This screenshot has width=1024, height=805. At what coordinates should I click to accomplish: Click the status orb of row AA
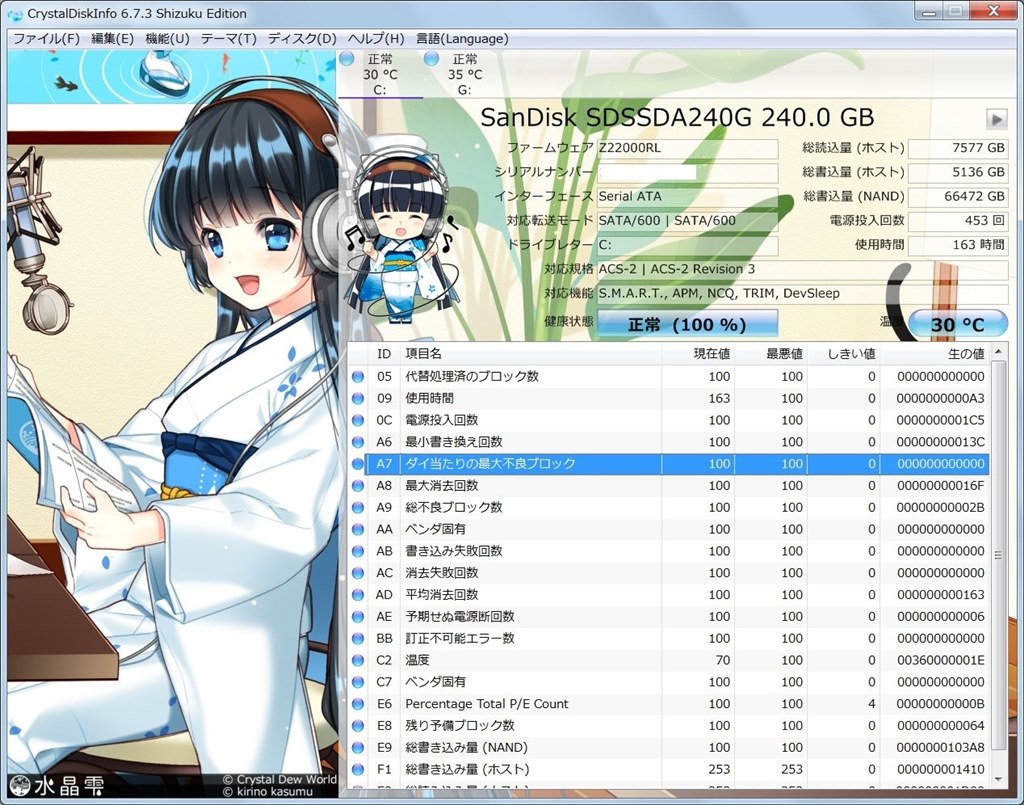point(358,529)
